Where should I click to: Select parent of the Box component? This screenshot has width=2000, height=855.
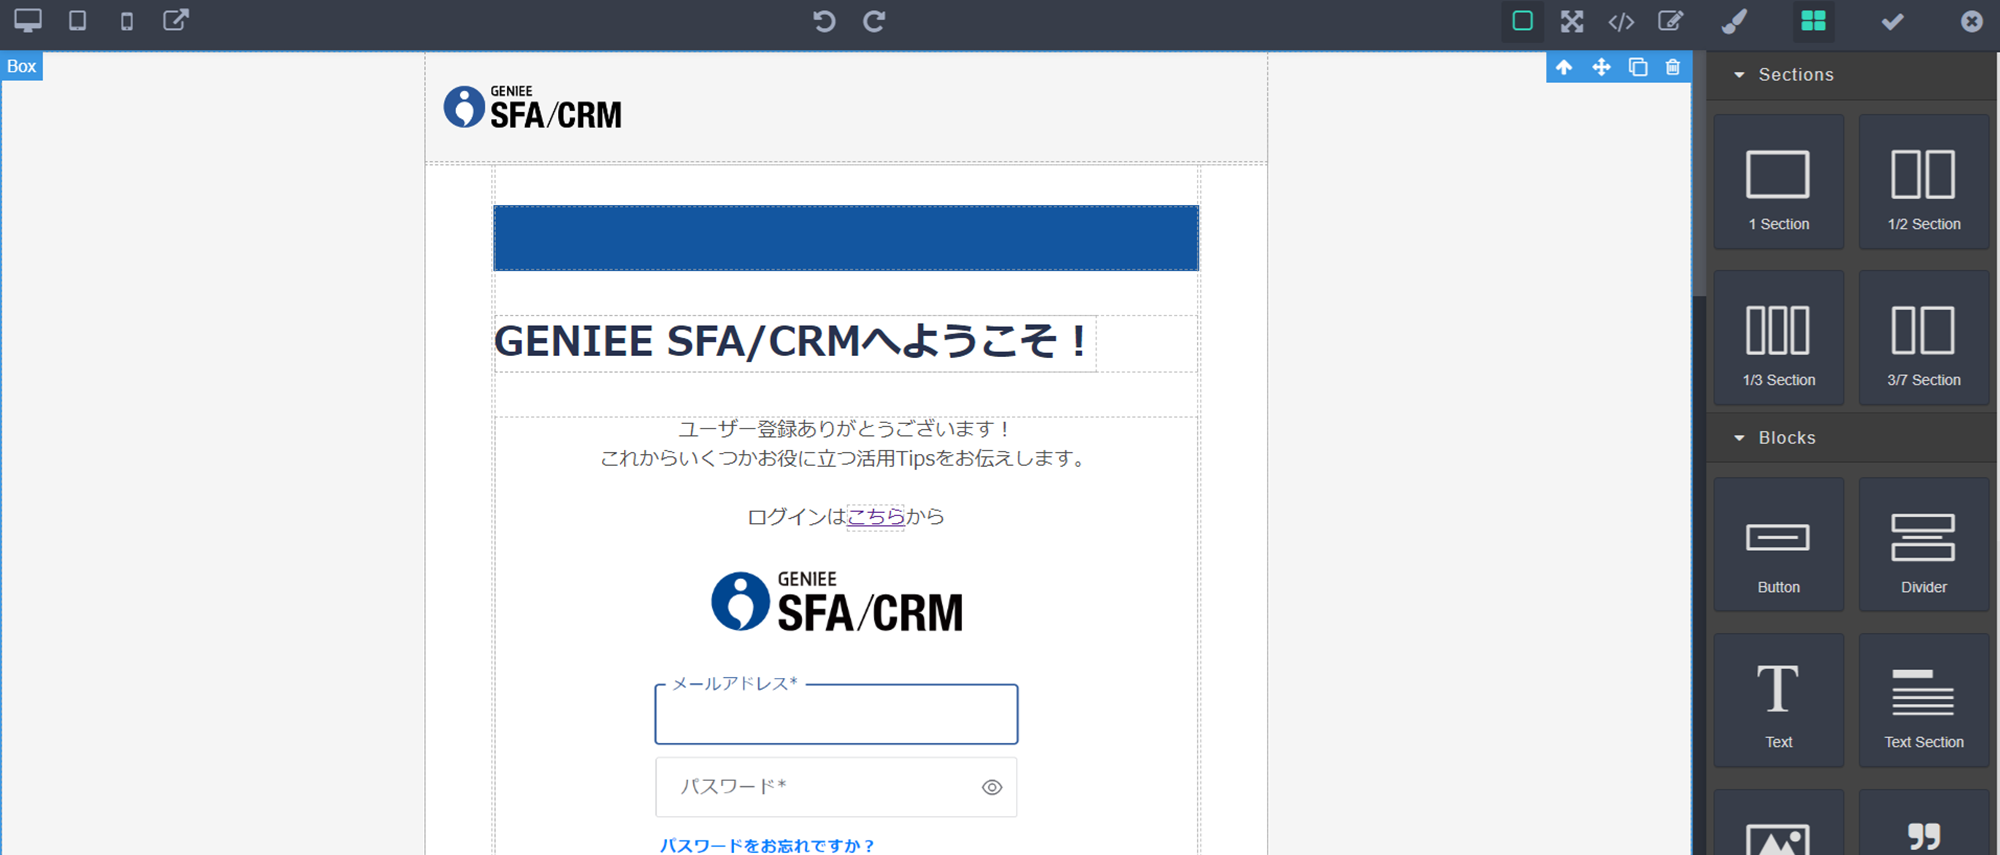1565,67
